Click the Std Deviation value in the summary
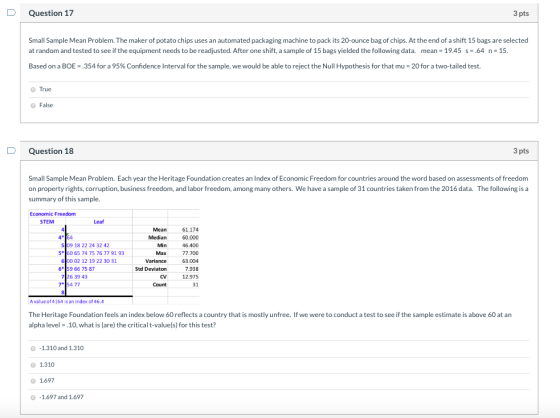This screenshot has width=560, height=418. point(191,269)
